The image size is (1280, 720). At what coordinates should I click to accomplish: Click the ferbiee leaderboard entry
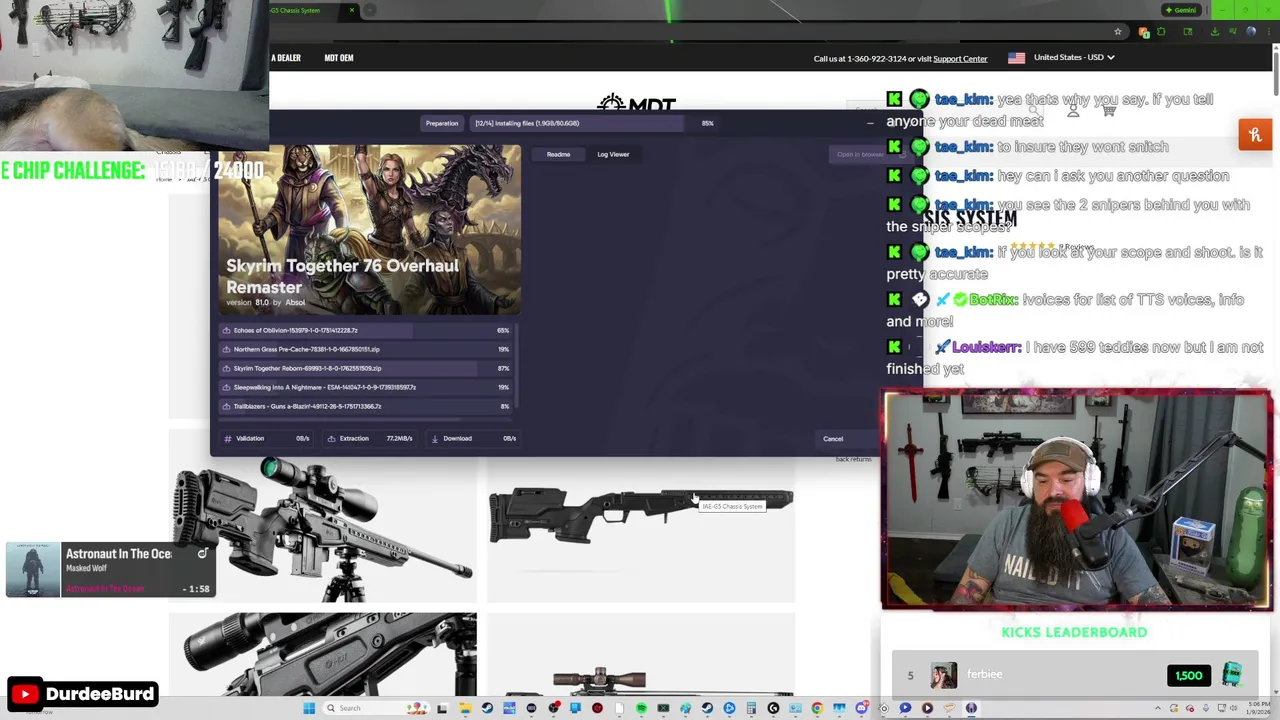1074,675
